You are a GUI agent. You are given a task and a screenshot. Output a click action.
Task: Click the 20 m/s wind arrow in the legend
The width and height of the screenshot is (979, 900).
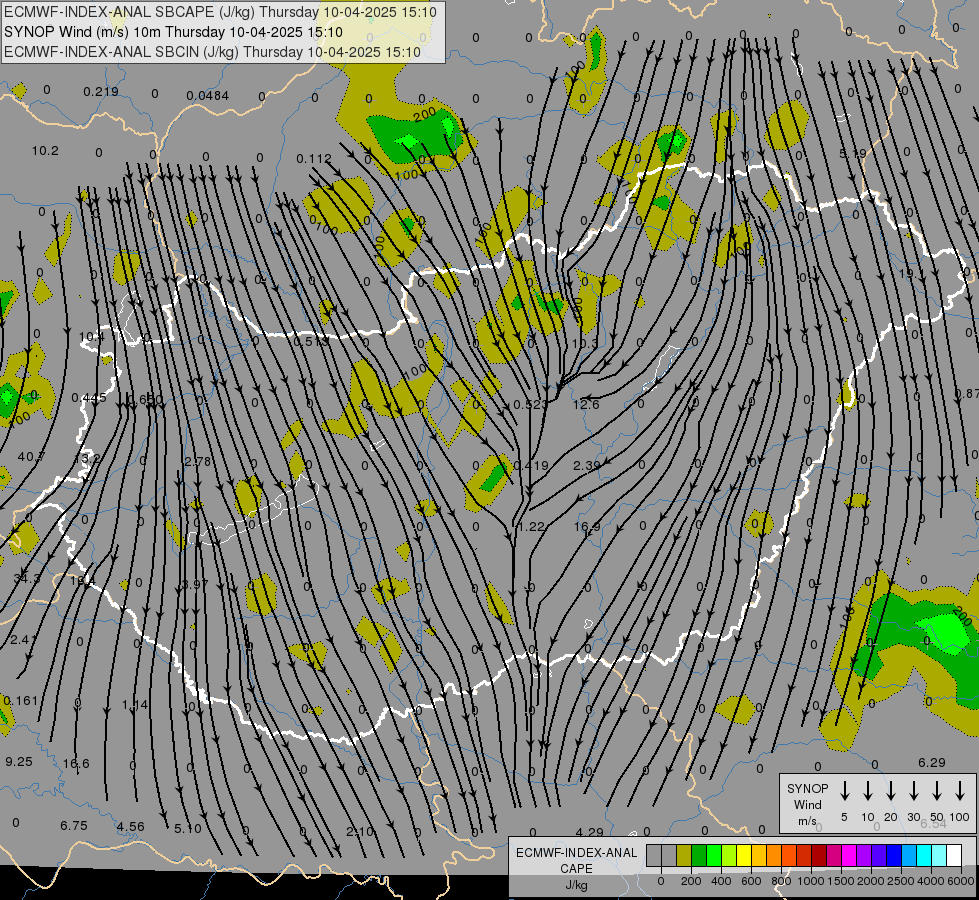click(x=890, y=791)
